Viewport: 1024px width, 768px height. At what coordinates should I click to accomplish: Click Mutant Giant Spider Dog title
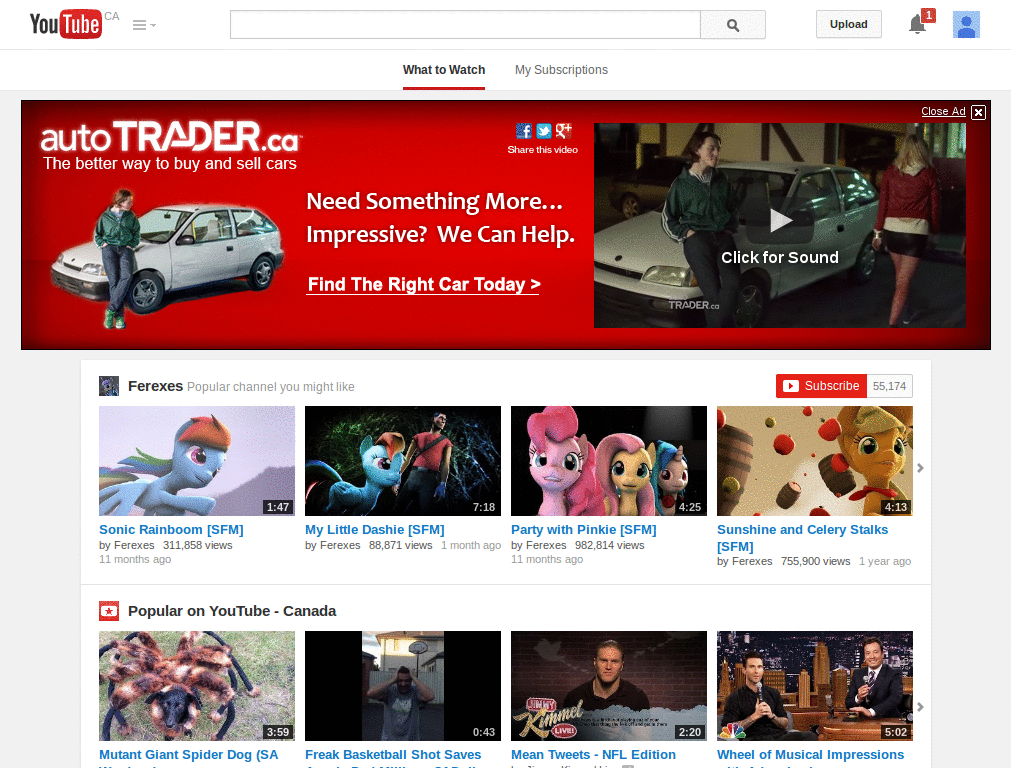pyautogui.click(x=189, y=758)
